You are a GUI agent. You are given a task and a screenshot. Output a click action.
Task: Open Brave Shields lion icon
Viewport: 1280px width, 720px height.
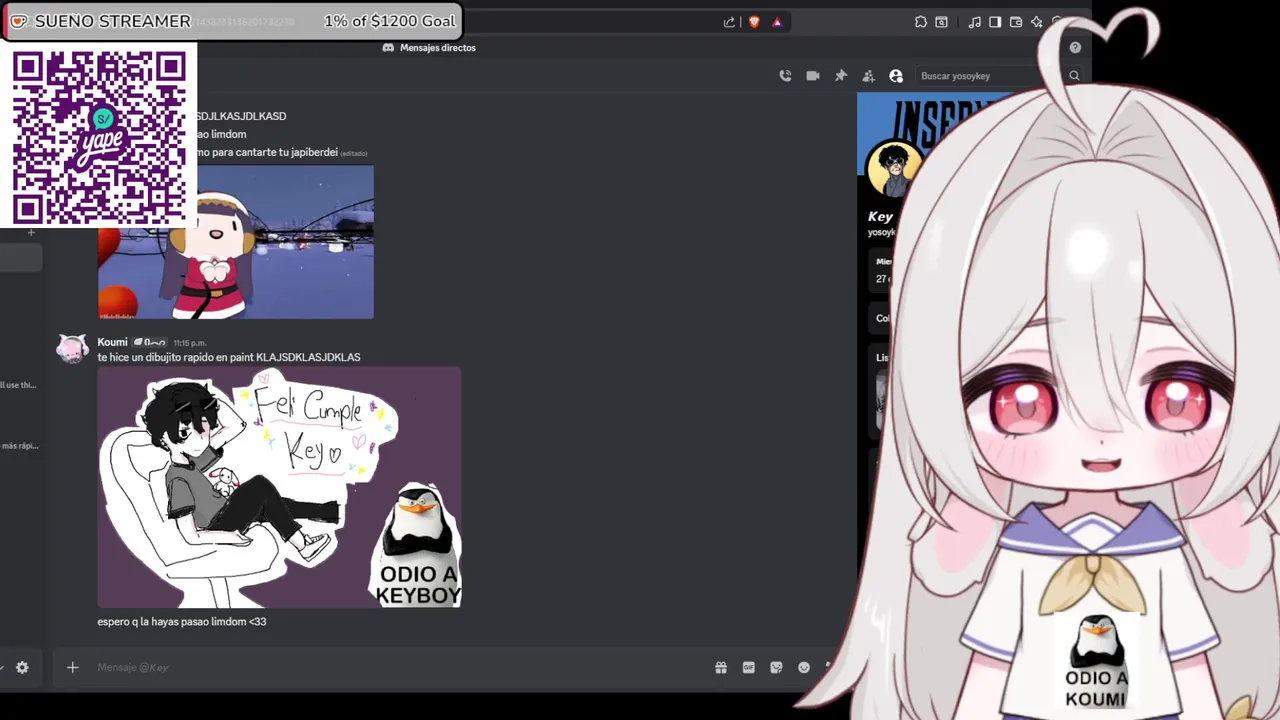point(754,22)
